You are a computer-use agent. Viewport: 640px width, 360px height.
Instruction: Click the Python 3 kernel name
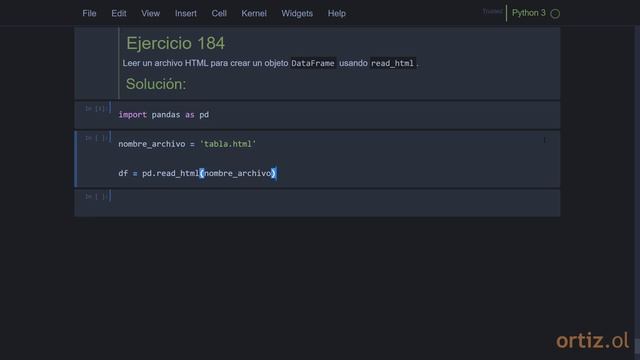[x=529, y=13]
